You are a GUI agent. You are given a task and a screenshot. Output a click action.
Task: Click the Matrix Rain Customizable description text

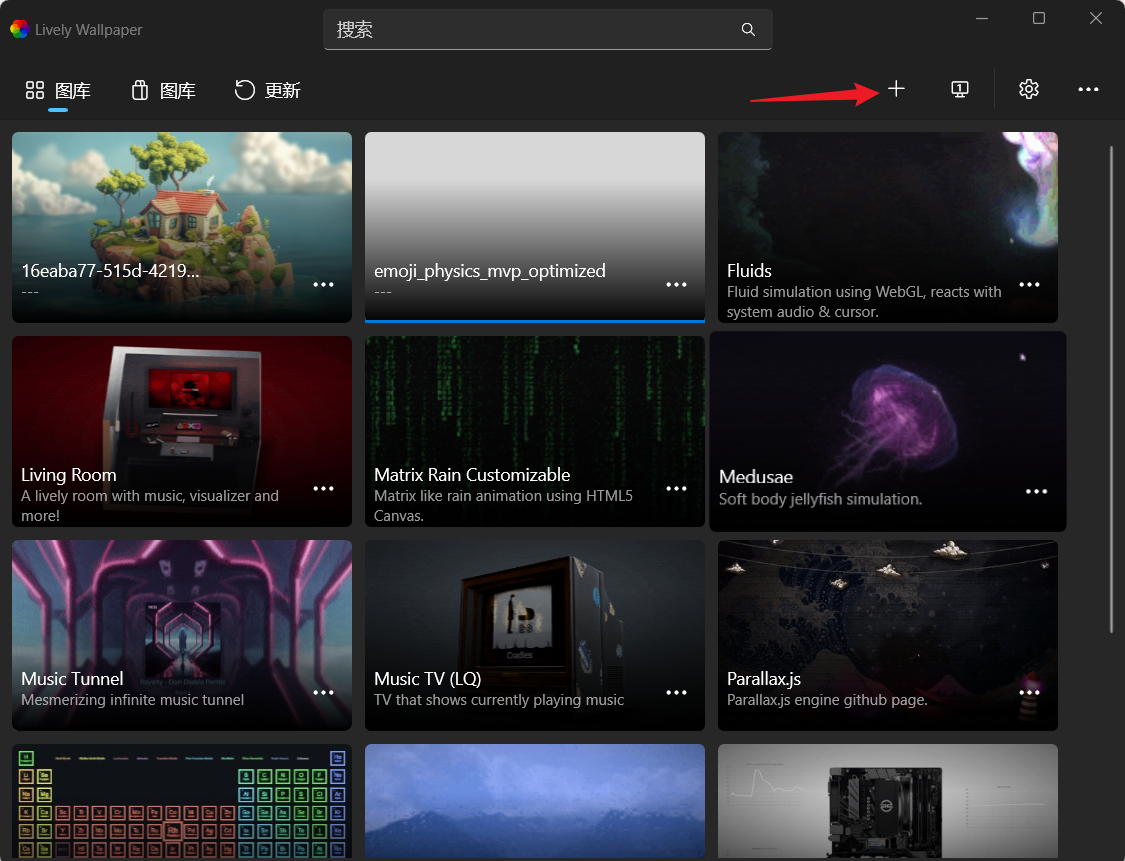(x=504, y=506)
